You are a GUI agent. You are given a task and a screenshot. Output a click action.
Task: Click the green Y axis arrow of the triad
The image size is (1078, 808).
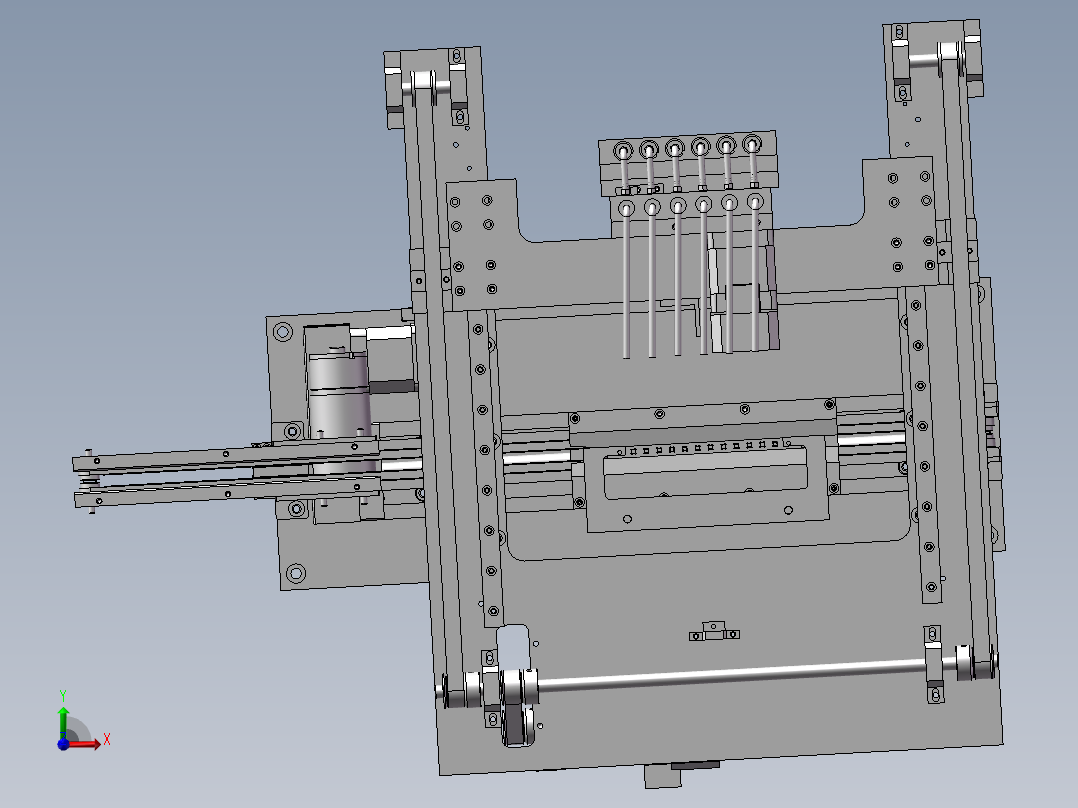coord(63,721)
